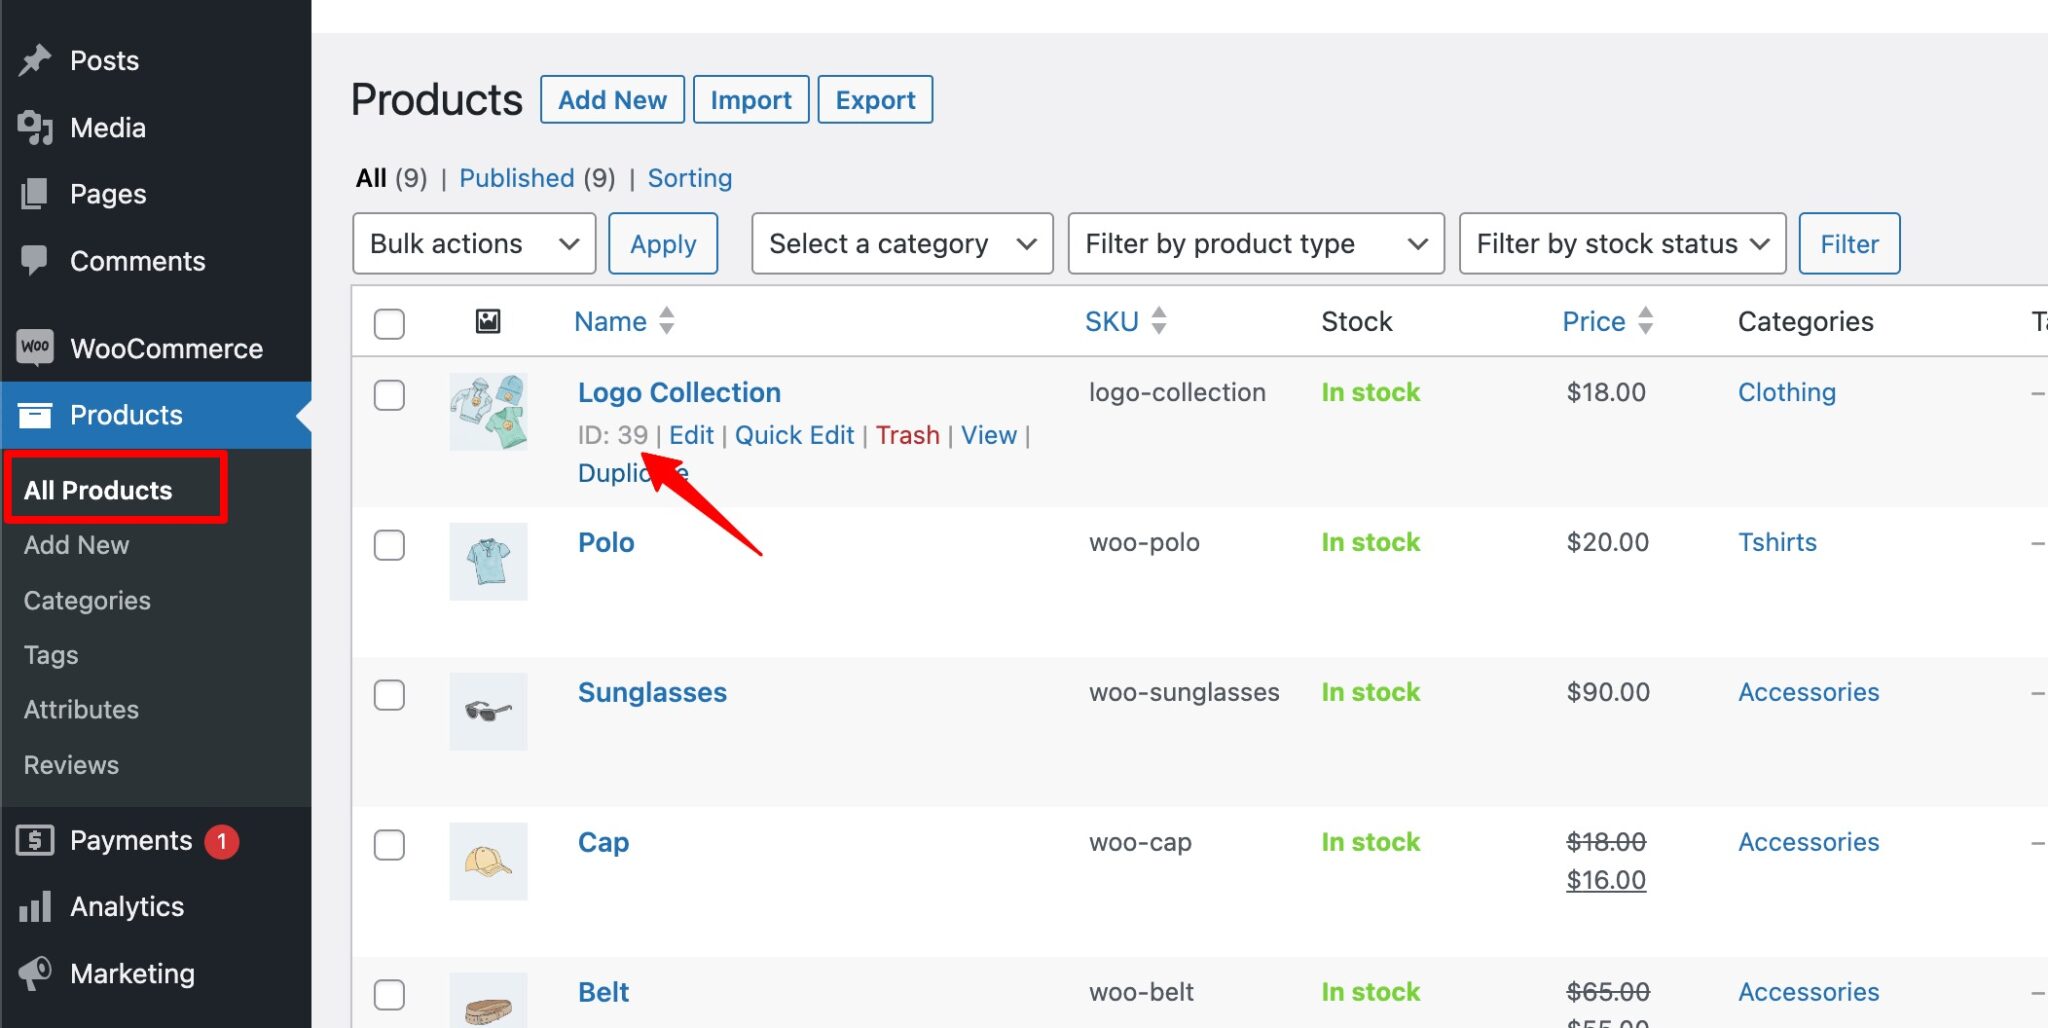
Task: View the Logo Collection product
Action: coord(989,435)
